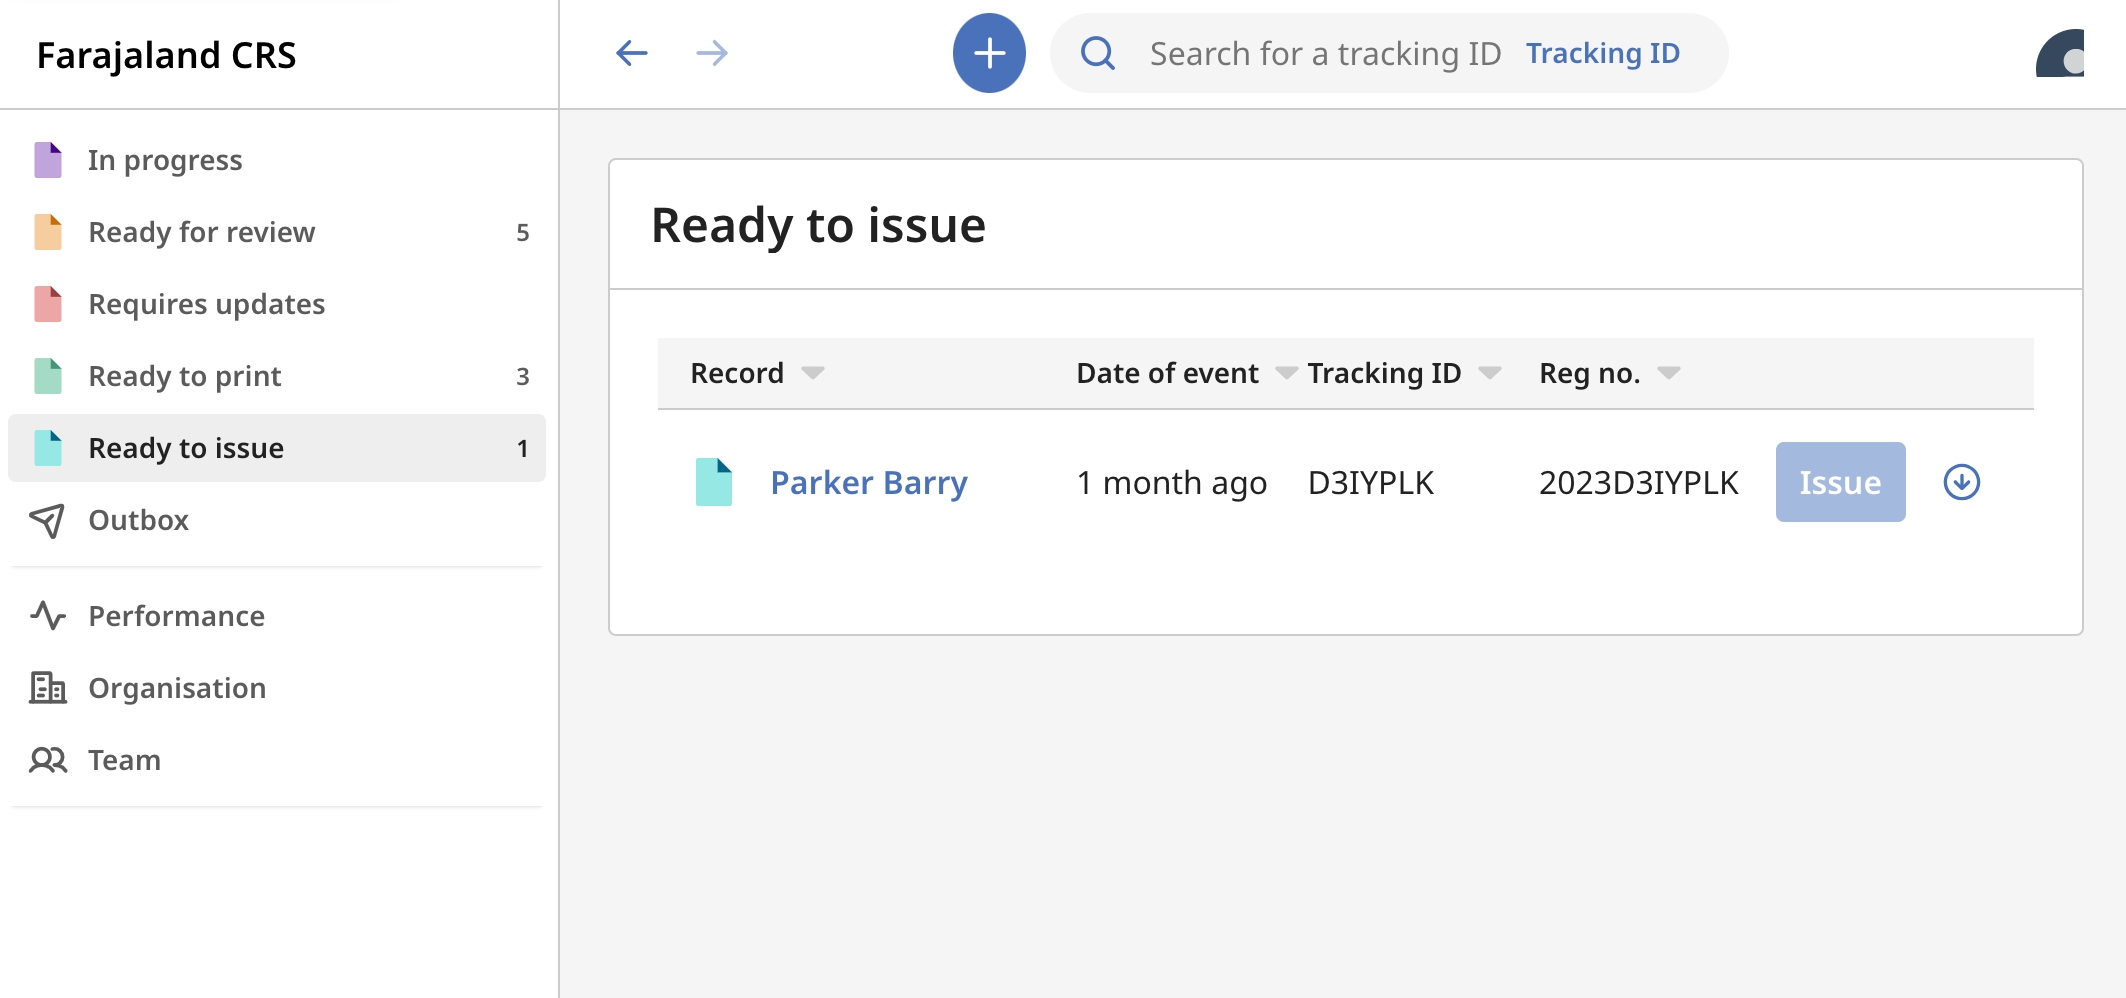Open the Parker Barry record link
The height and width of the screenshot is (998, 2126).
(x=868, y=483)
